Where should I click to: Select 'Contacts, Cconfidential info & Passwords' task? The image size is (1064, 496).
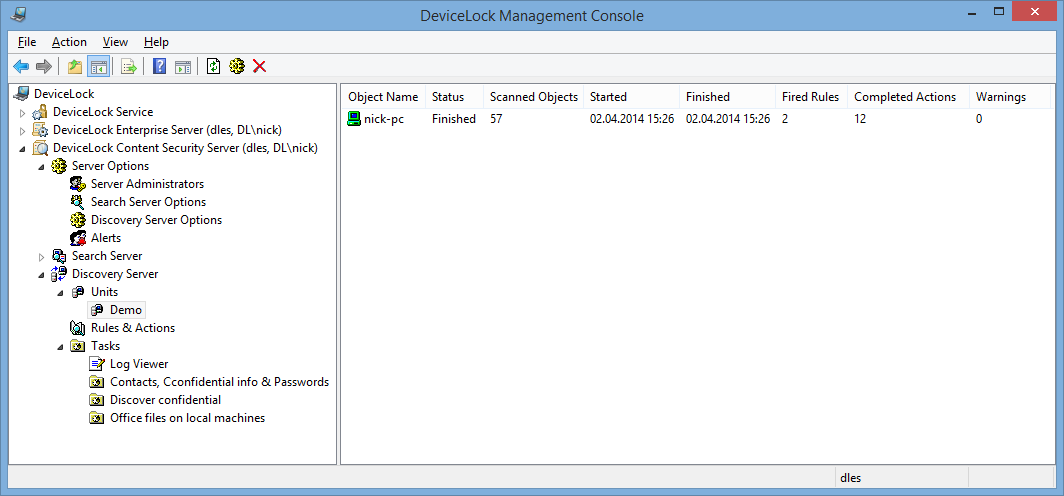click(x=219, y=382)
